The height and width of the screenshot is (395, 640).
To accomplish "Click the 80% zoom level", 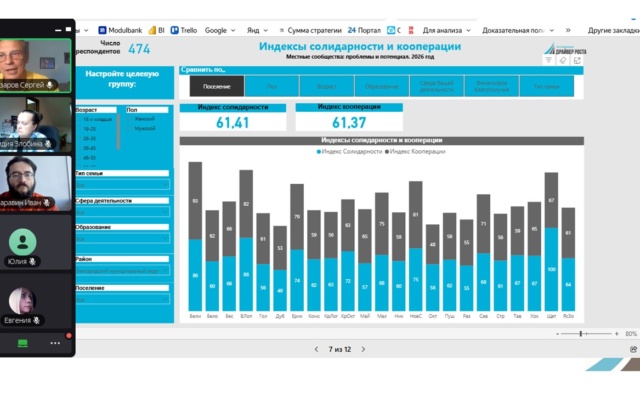I will click(631, 334).
